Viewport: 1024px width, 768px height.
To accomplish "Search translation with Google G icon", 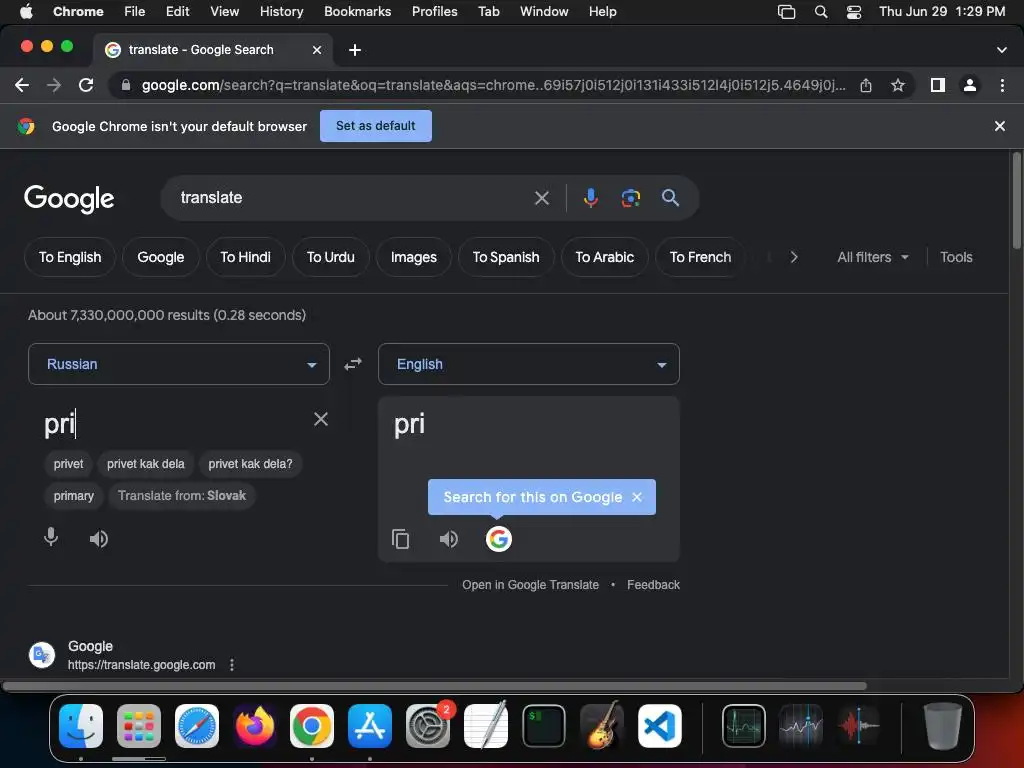I will 498,539.
